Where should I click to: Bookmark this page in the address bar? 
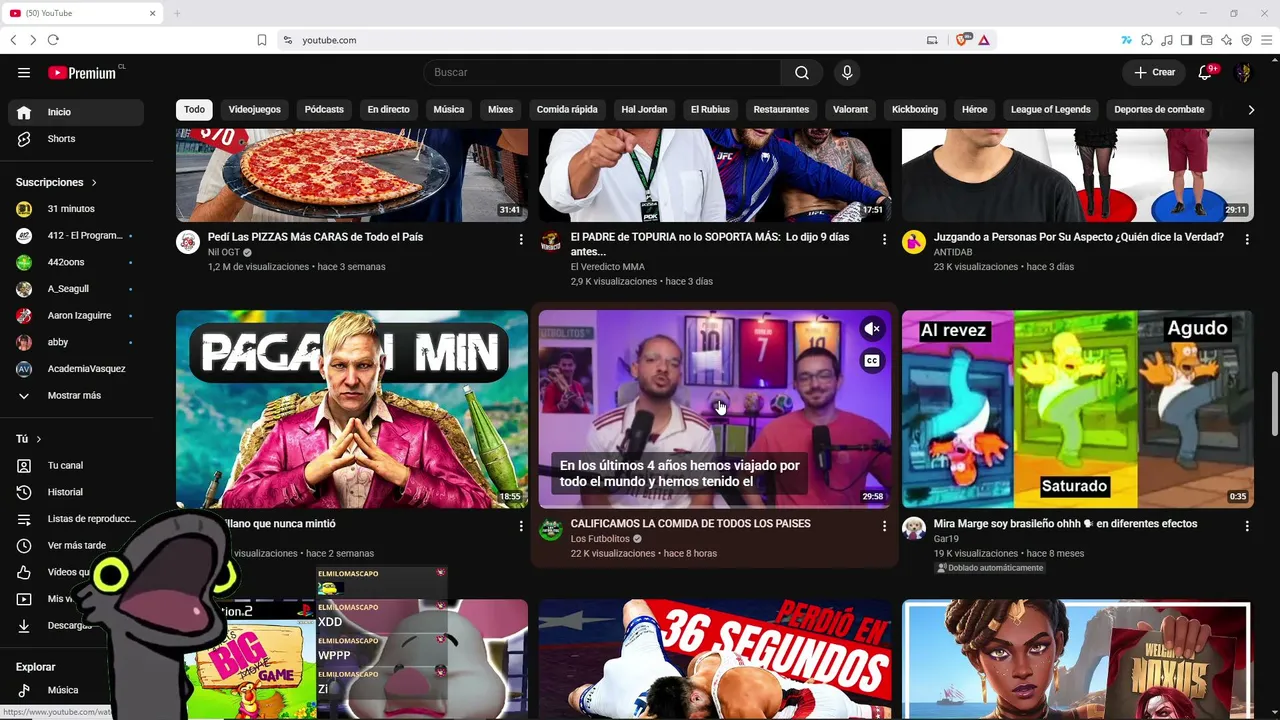[x=262, y=40]
